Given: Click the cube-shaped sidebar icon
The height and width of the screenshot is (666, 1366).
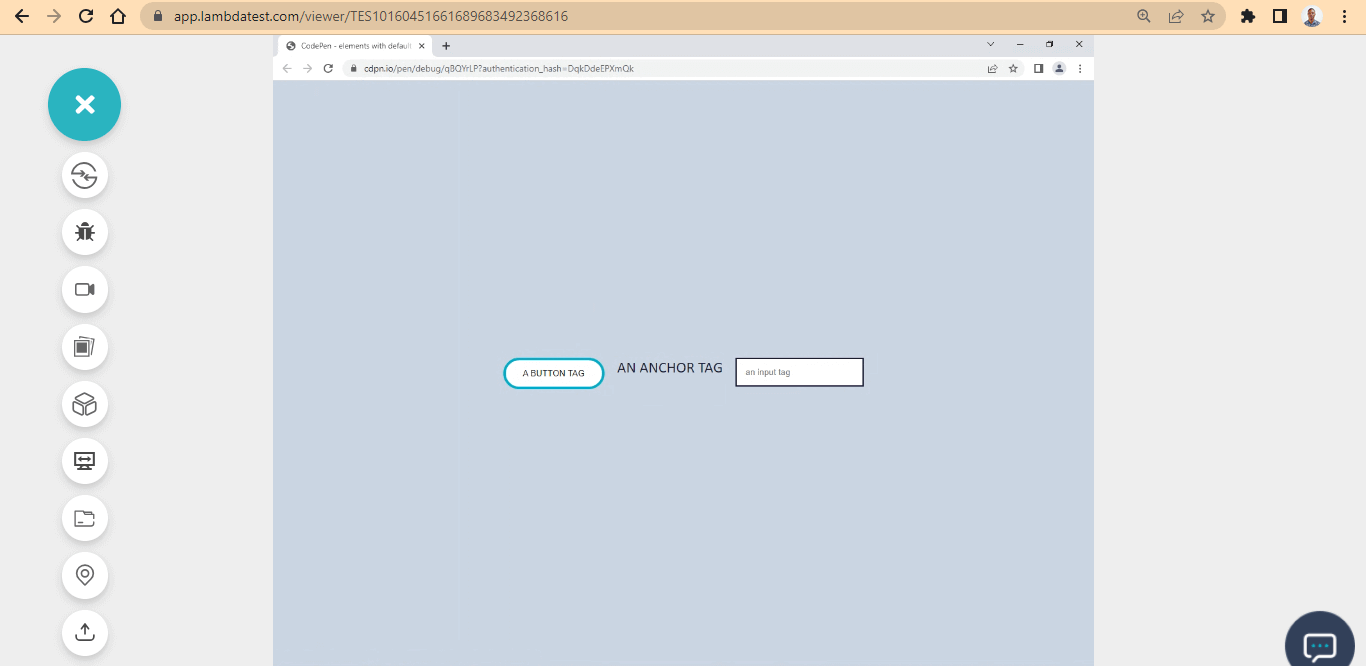Looking at the screenshot, I should pyautogui.click(x=85, y=404).
